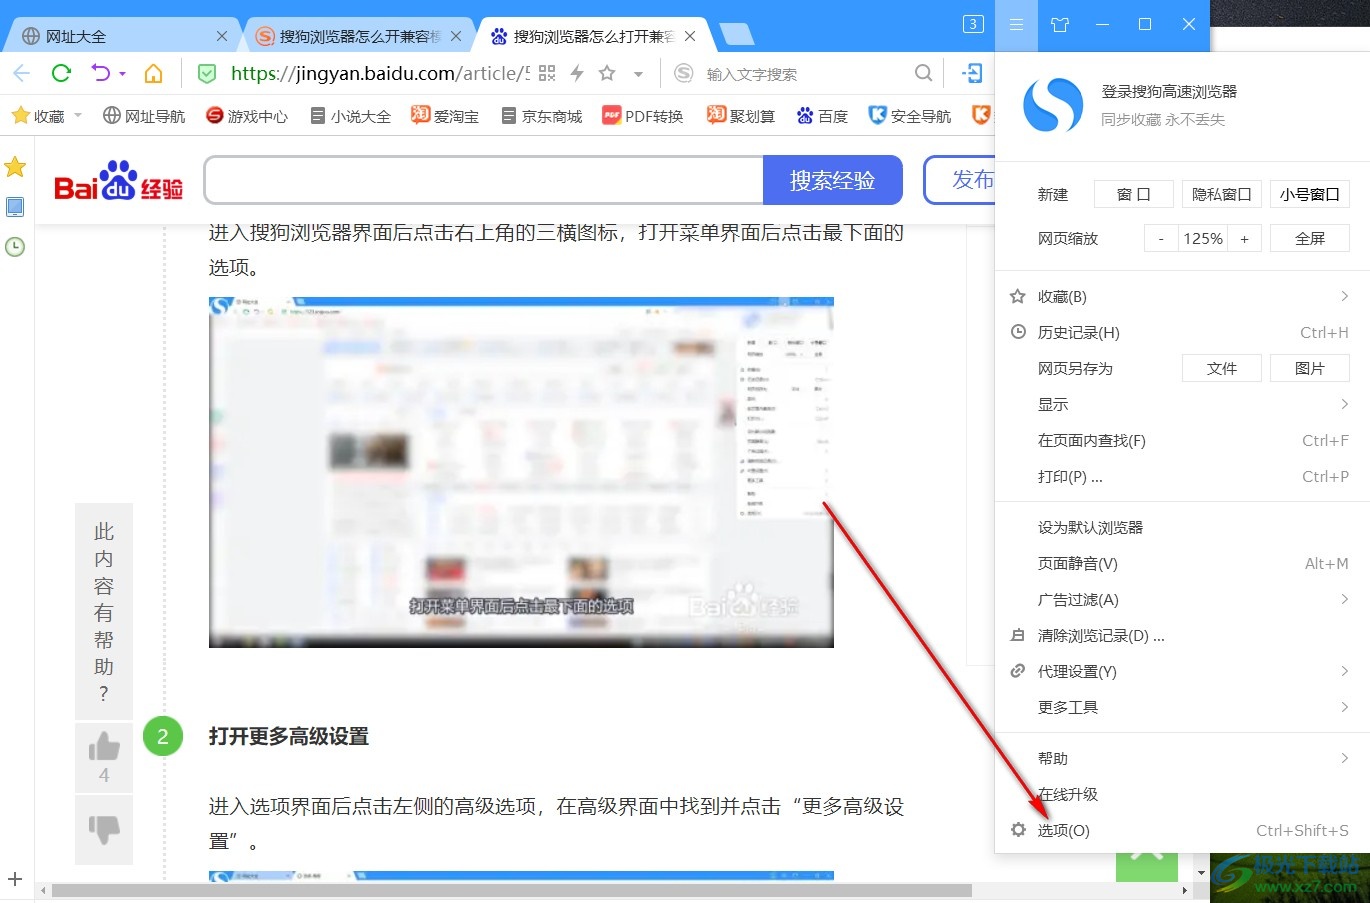Screen dimensions: 1370x903
Task: Open the skin shirt icon in title bar
Action: click(1060, 24)
